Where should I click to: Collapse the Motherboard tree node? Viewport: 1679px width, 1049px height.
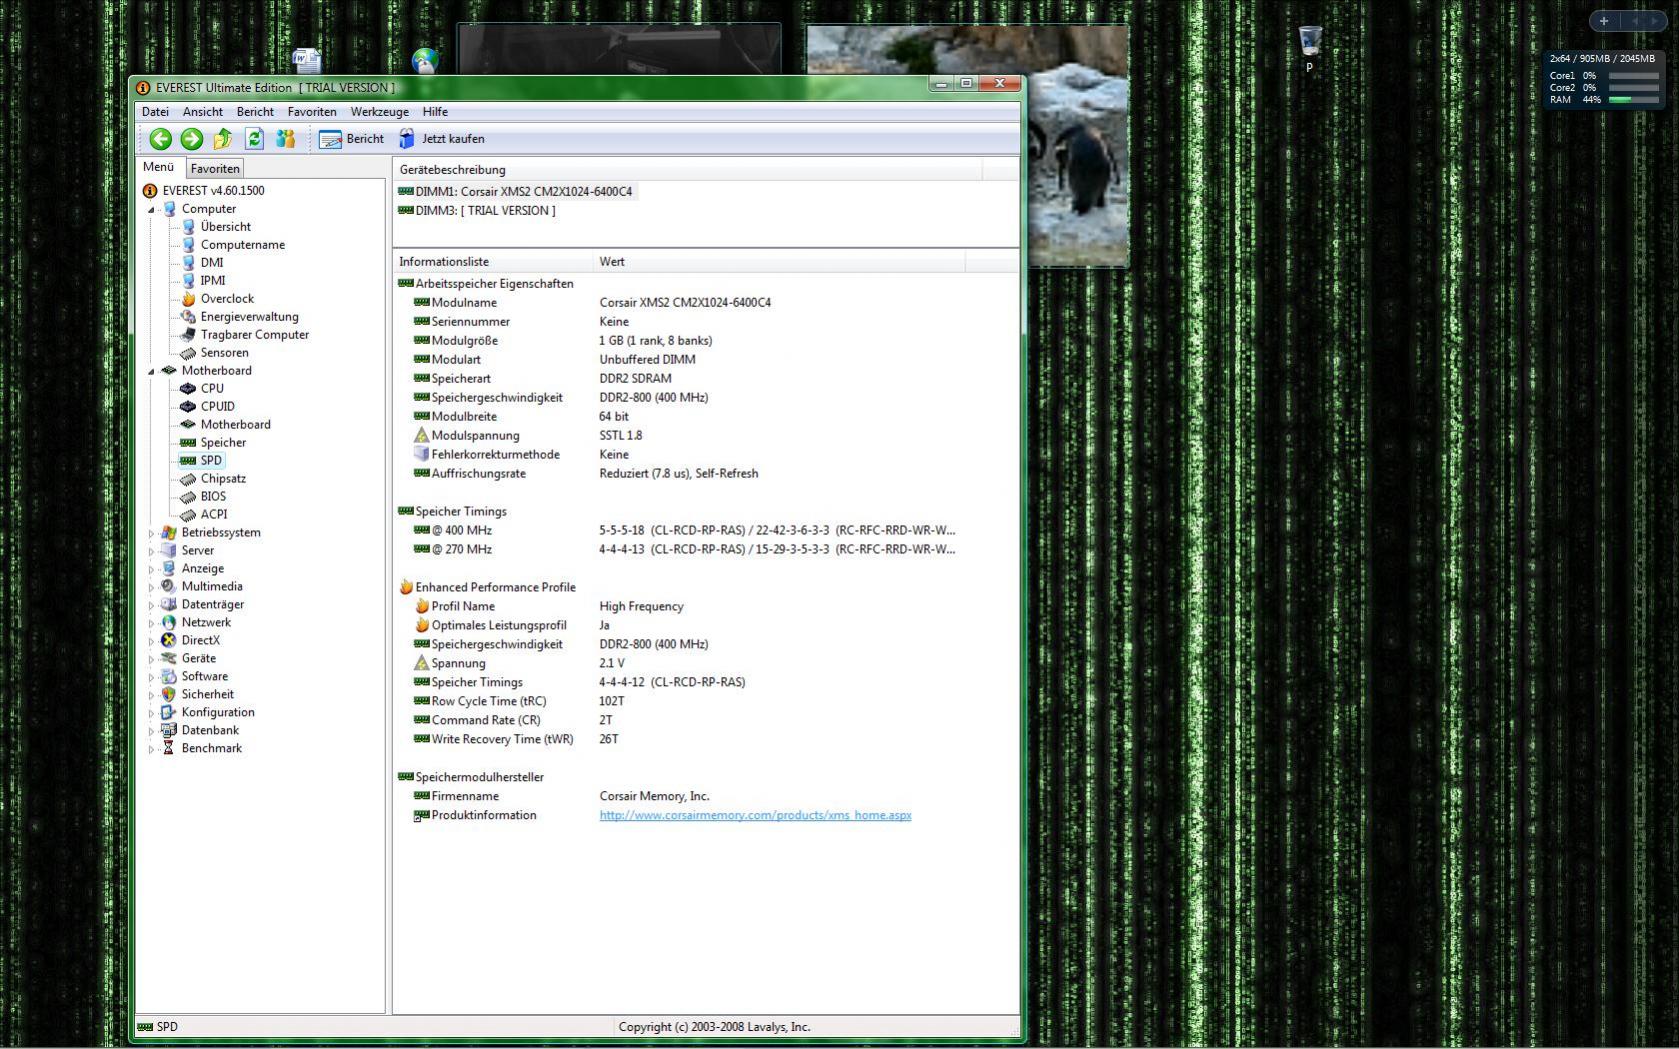tap(152, 371)
